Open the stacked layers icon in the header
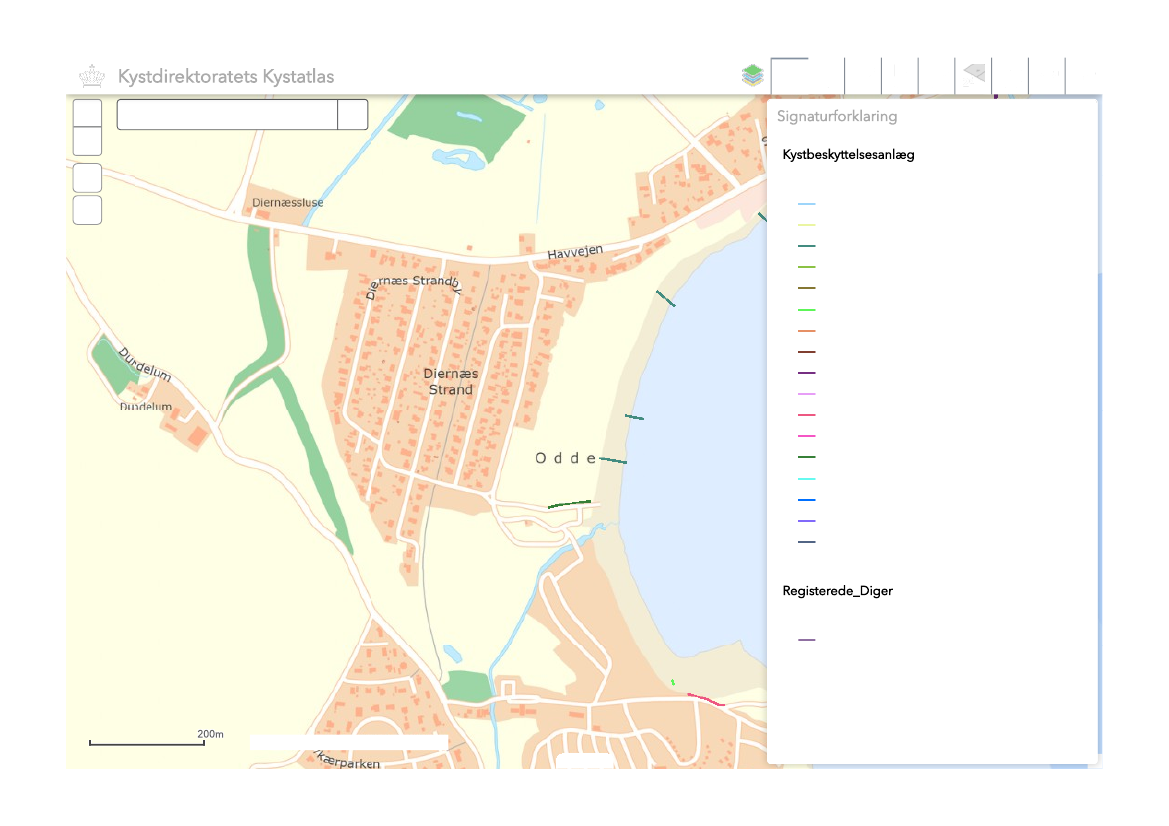 tap(752, 75)
